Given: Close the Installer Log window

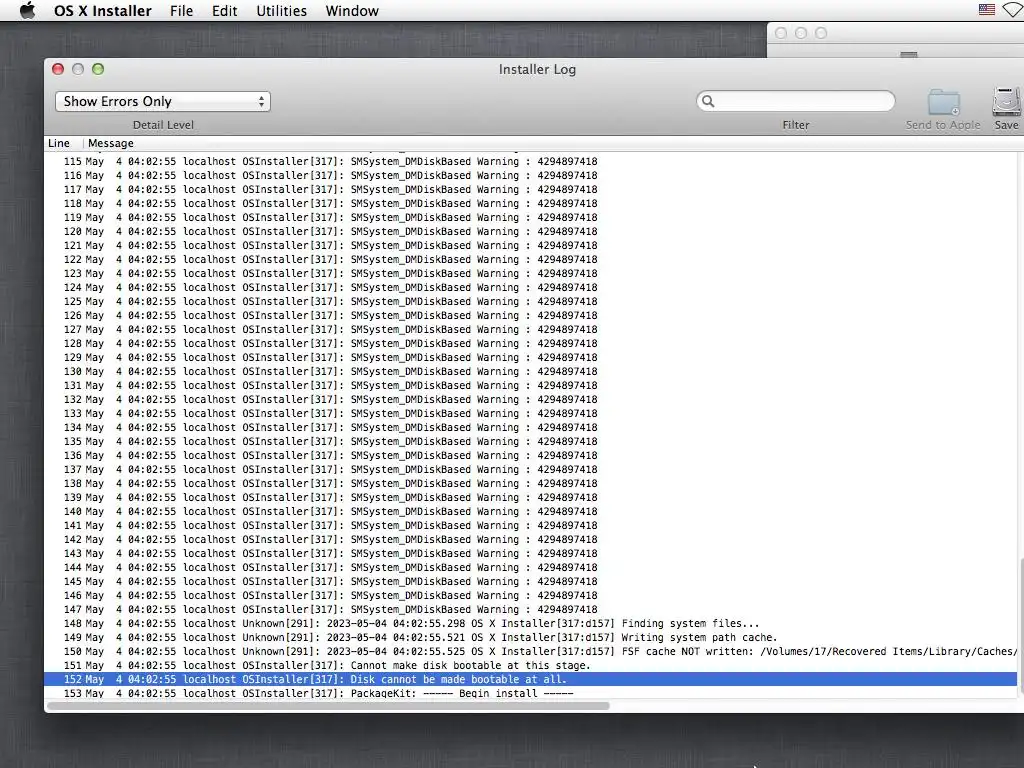Looking at the screenshot, I should coord(58,69).
